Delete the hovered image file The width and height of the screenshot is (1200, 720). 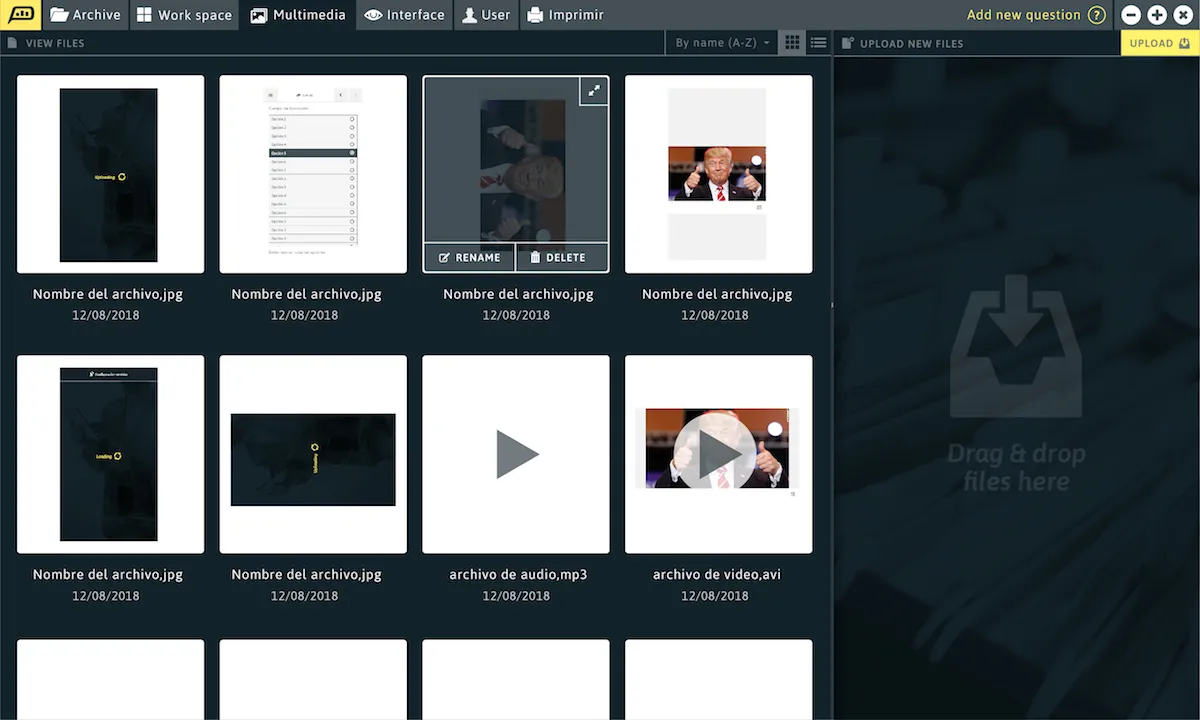557,258
